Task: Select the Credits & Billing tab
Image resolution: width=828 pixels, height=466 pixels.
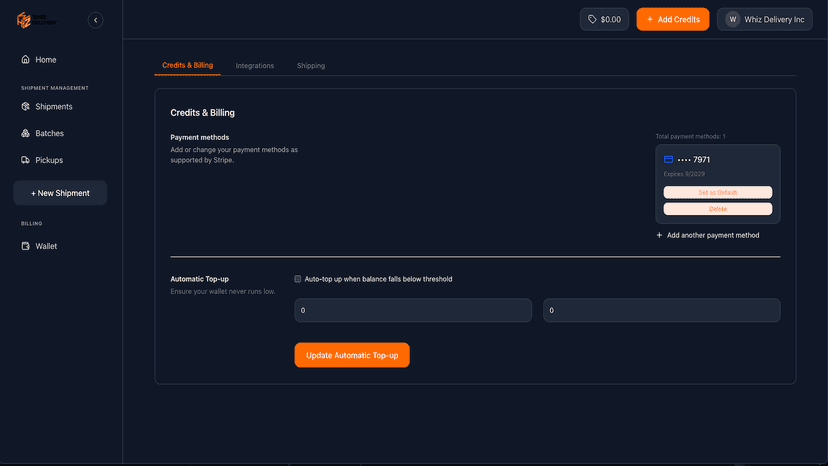Action: (x=187, y=66)
